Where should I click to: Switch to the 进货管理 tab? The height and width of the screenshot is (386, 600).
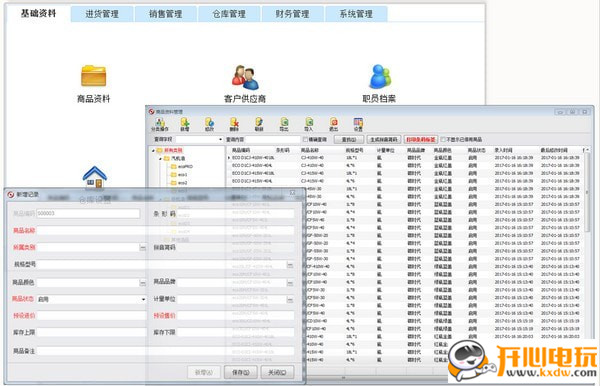pyautogui.click(x=102, y=14)
